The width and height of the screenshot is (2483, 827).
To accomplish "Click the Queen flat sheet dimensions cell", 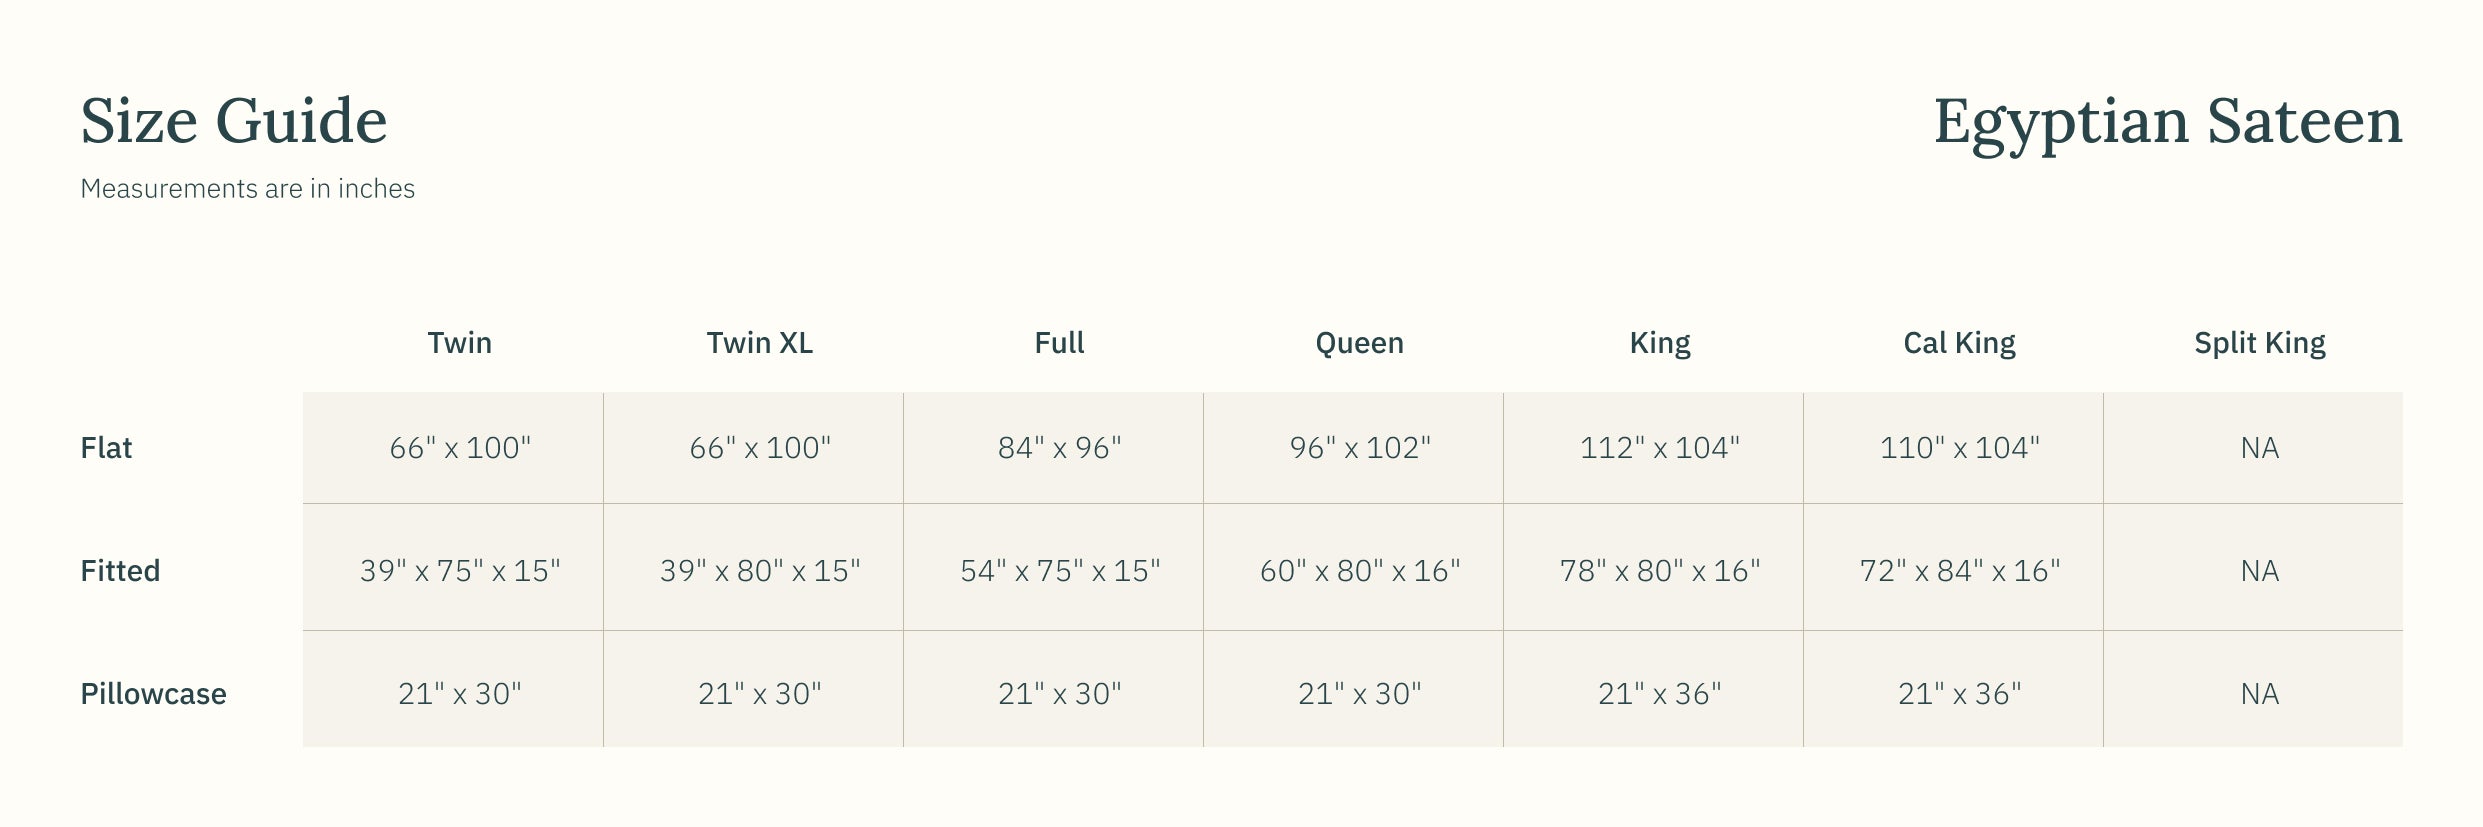I will (1359, 448).
